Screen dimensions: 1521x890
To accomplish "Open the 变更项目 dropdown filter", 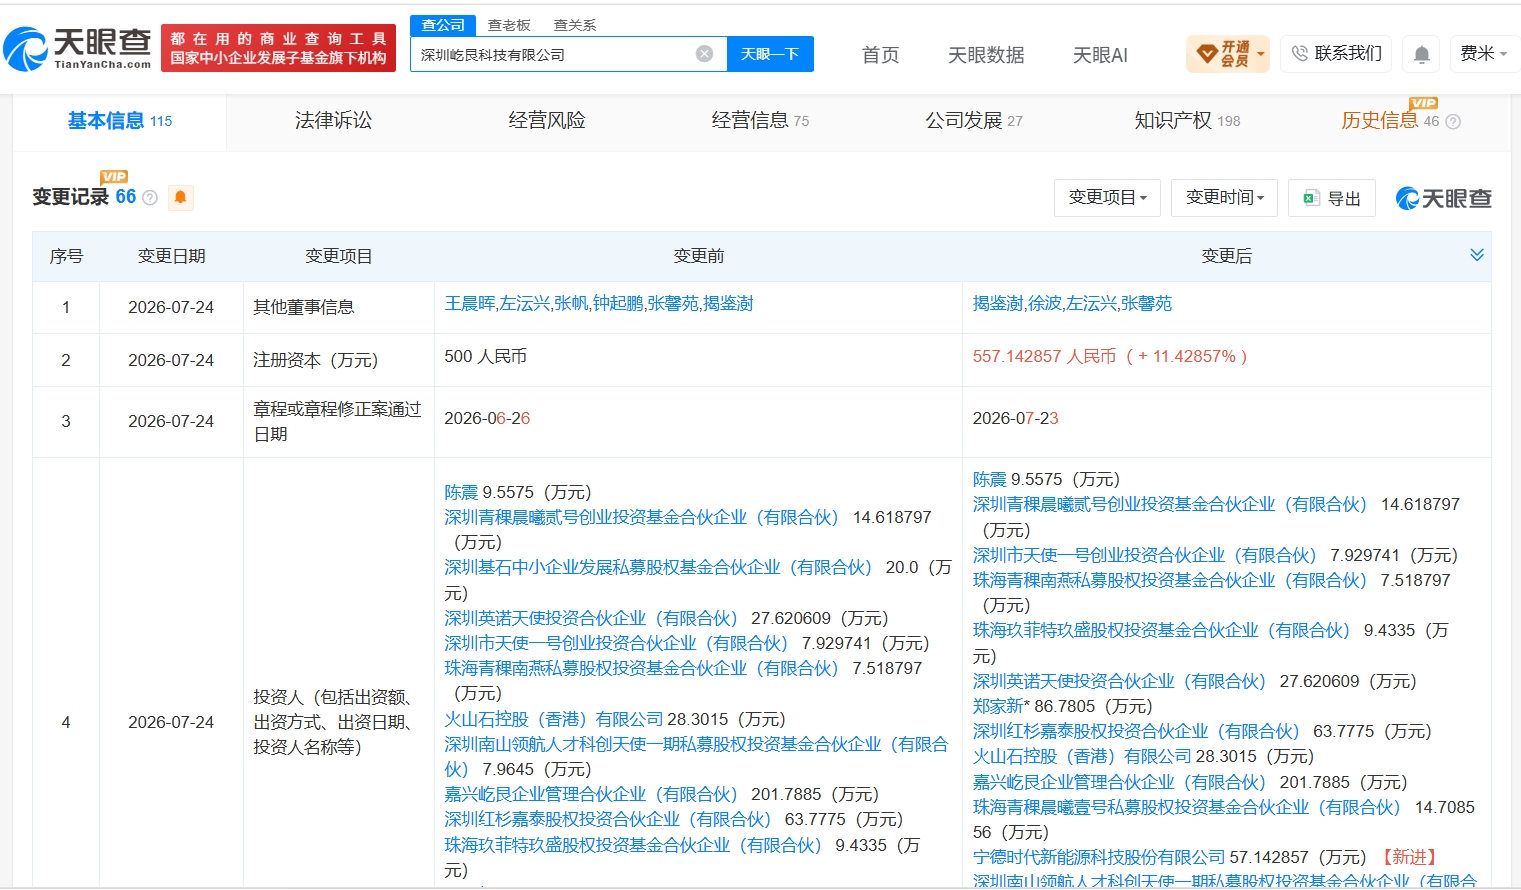I will click(x=1107, y=198).
